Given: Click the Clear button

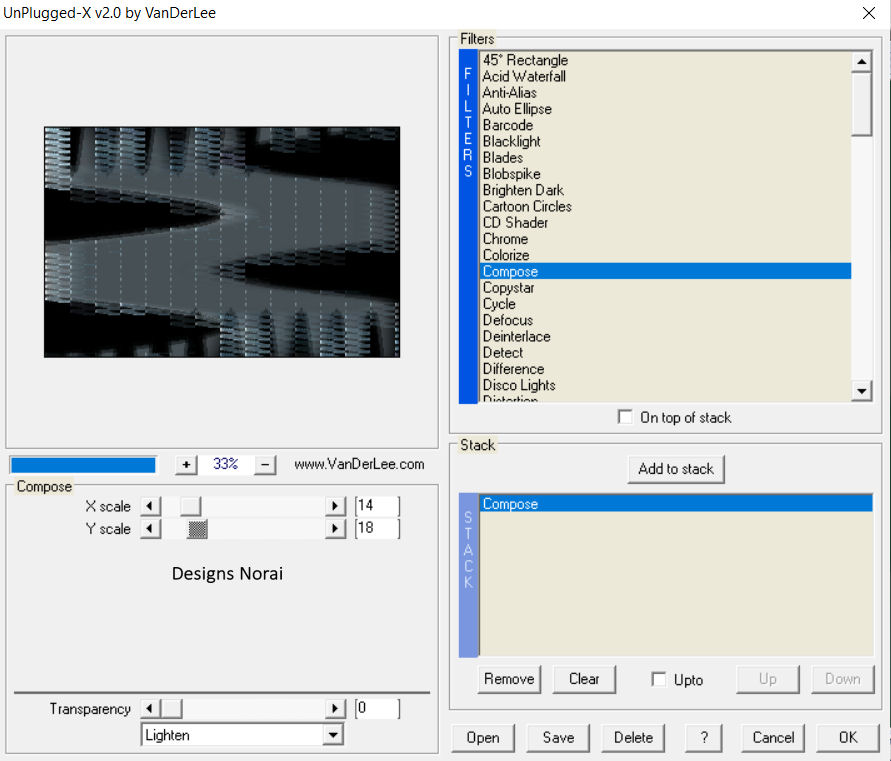Looking at the screenshot, I should [x=584, y=679].
